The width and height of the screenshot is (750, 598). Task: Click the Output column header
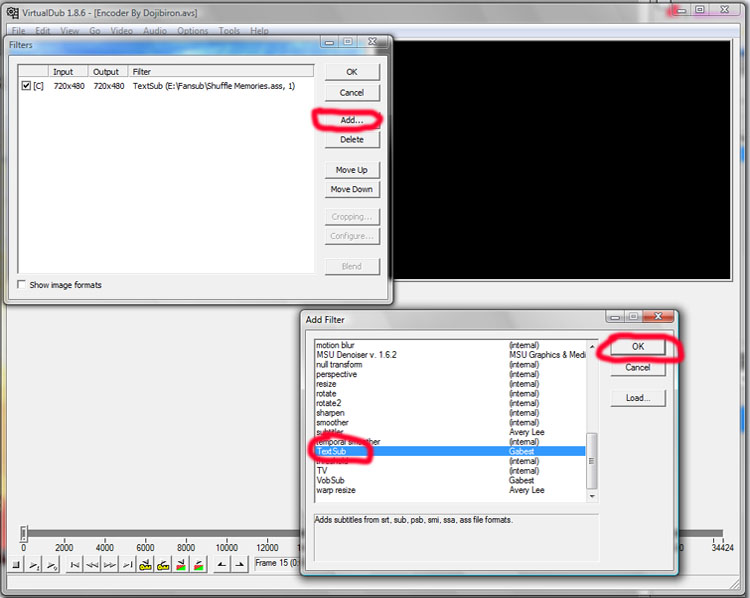[x=108, y=72]
